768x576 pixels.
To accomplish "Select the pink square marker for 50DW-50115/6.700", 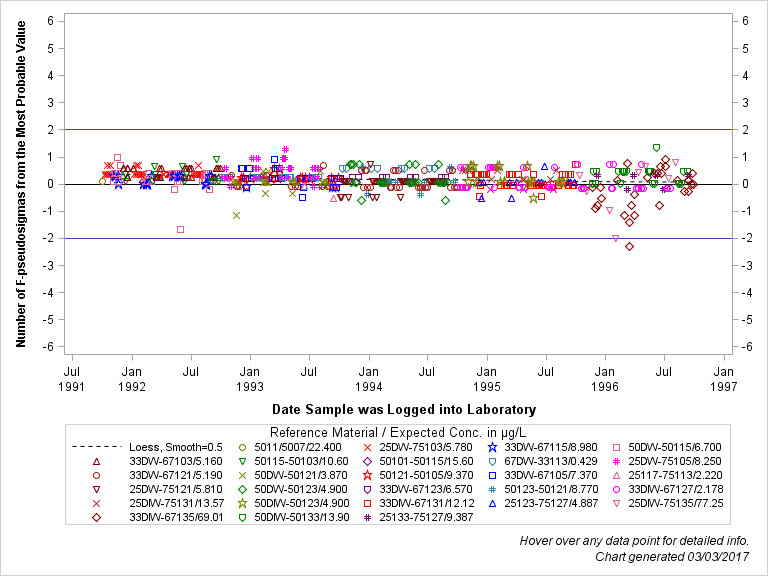I will click(617, 447).
